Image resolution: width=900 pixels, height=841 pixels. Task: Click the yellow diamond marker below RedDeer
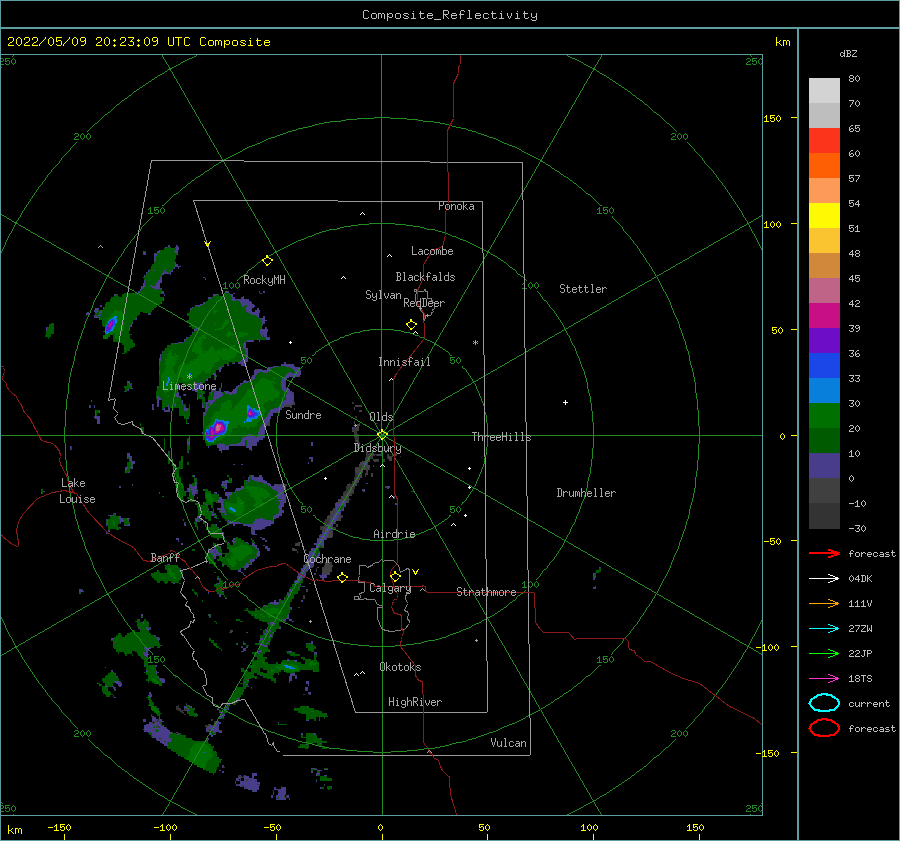pos(412,325)
